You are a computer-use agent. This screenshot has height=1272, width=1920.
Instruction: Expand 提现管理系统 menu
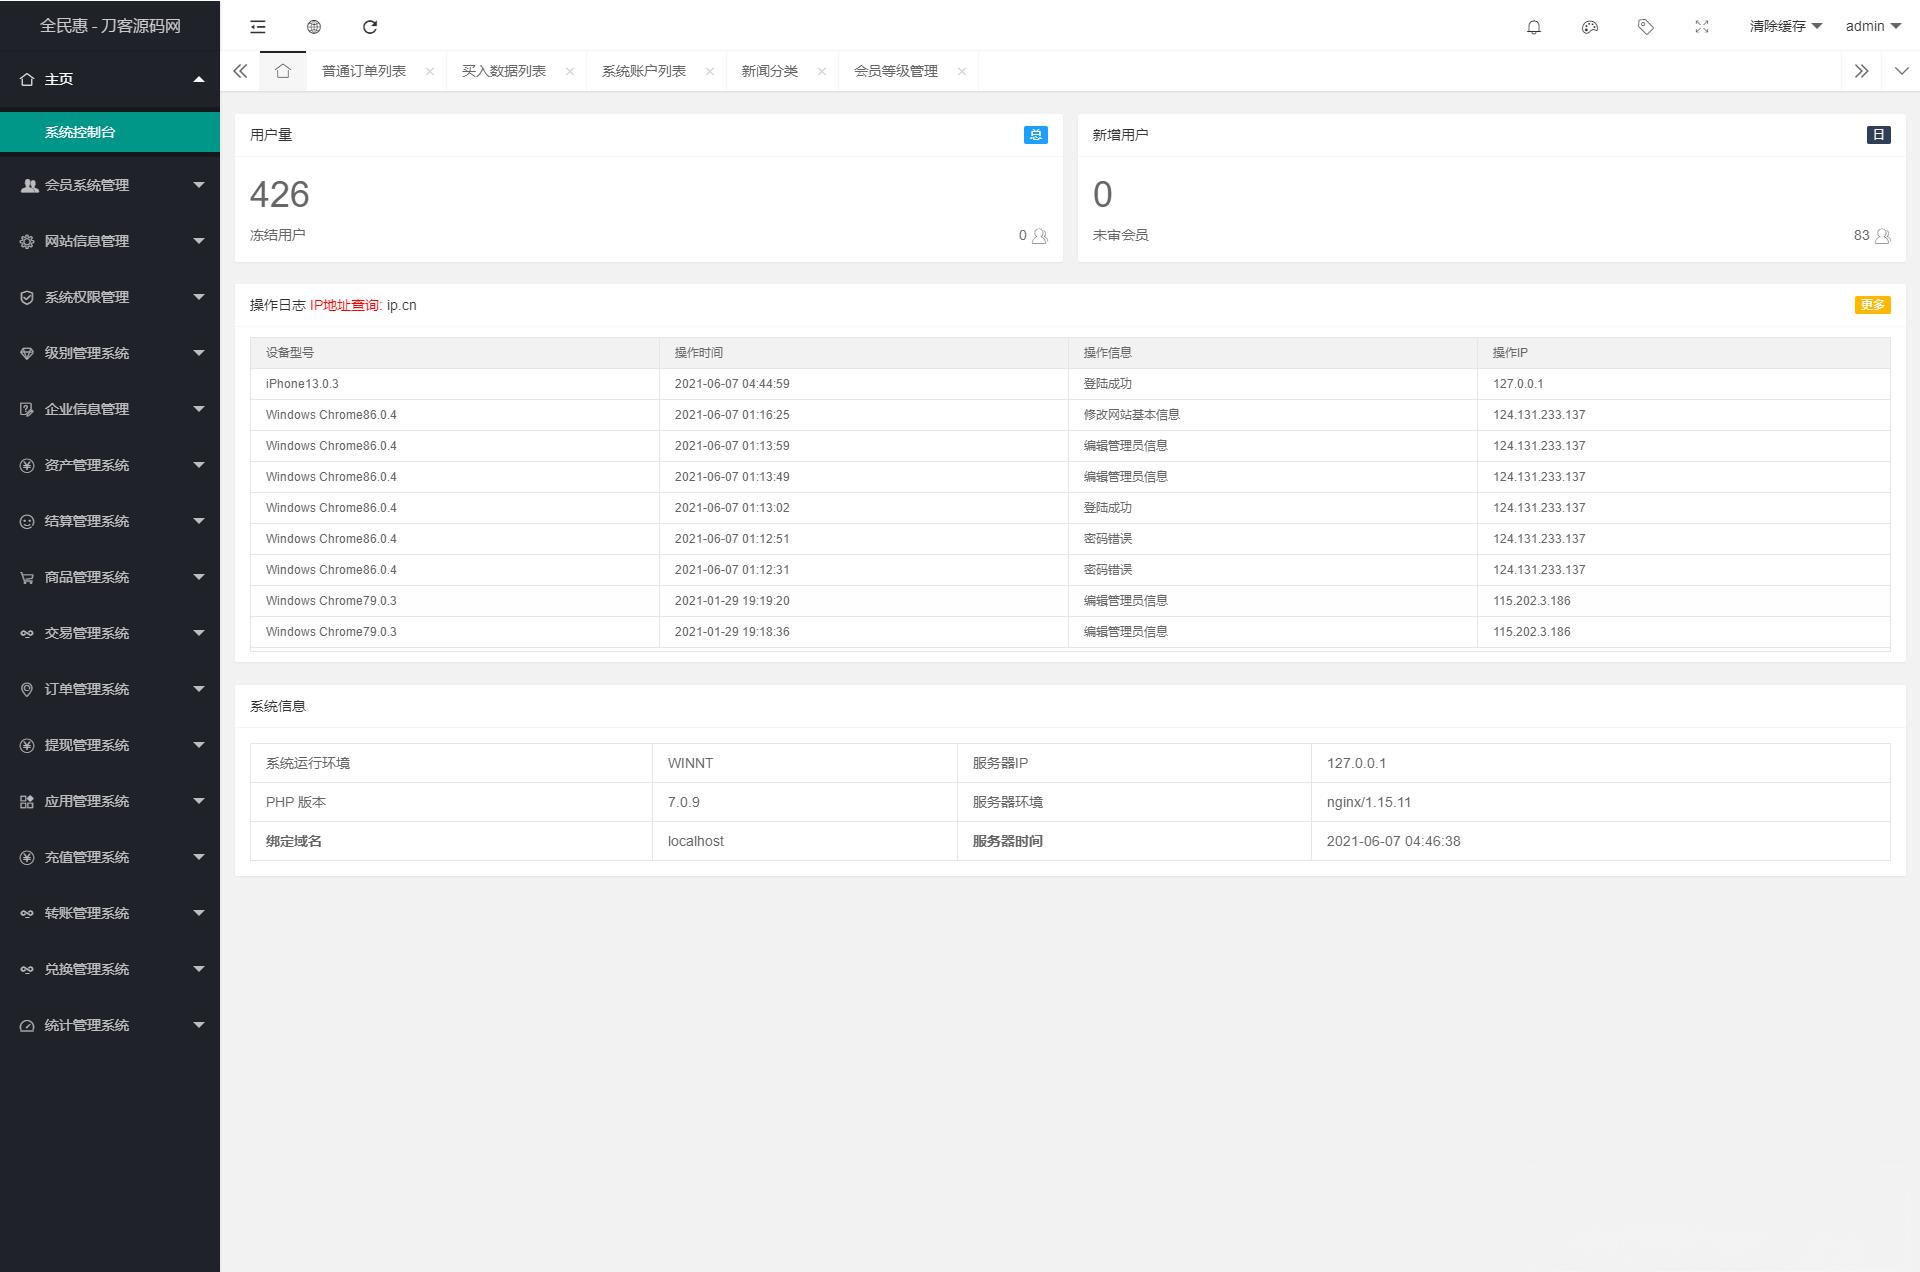(110, 745)
